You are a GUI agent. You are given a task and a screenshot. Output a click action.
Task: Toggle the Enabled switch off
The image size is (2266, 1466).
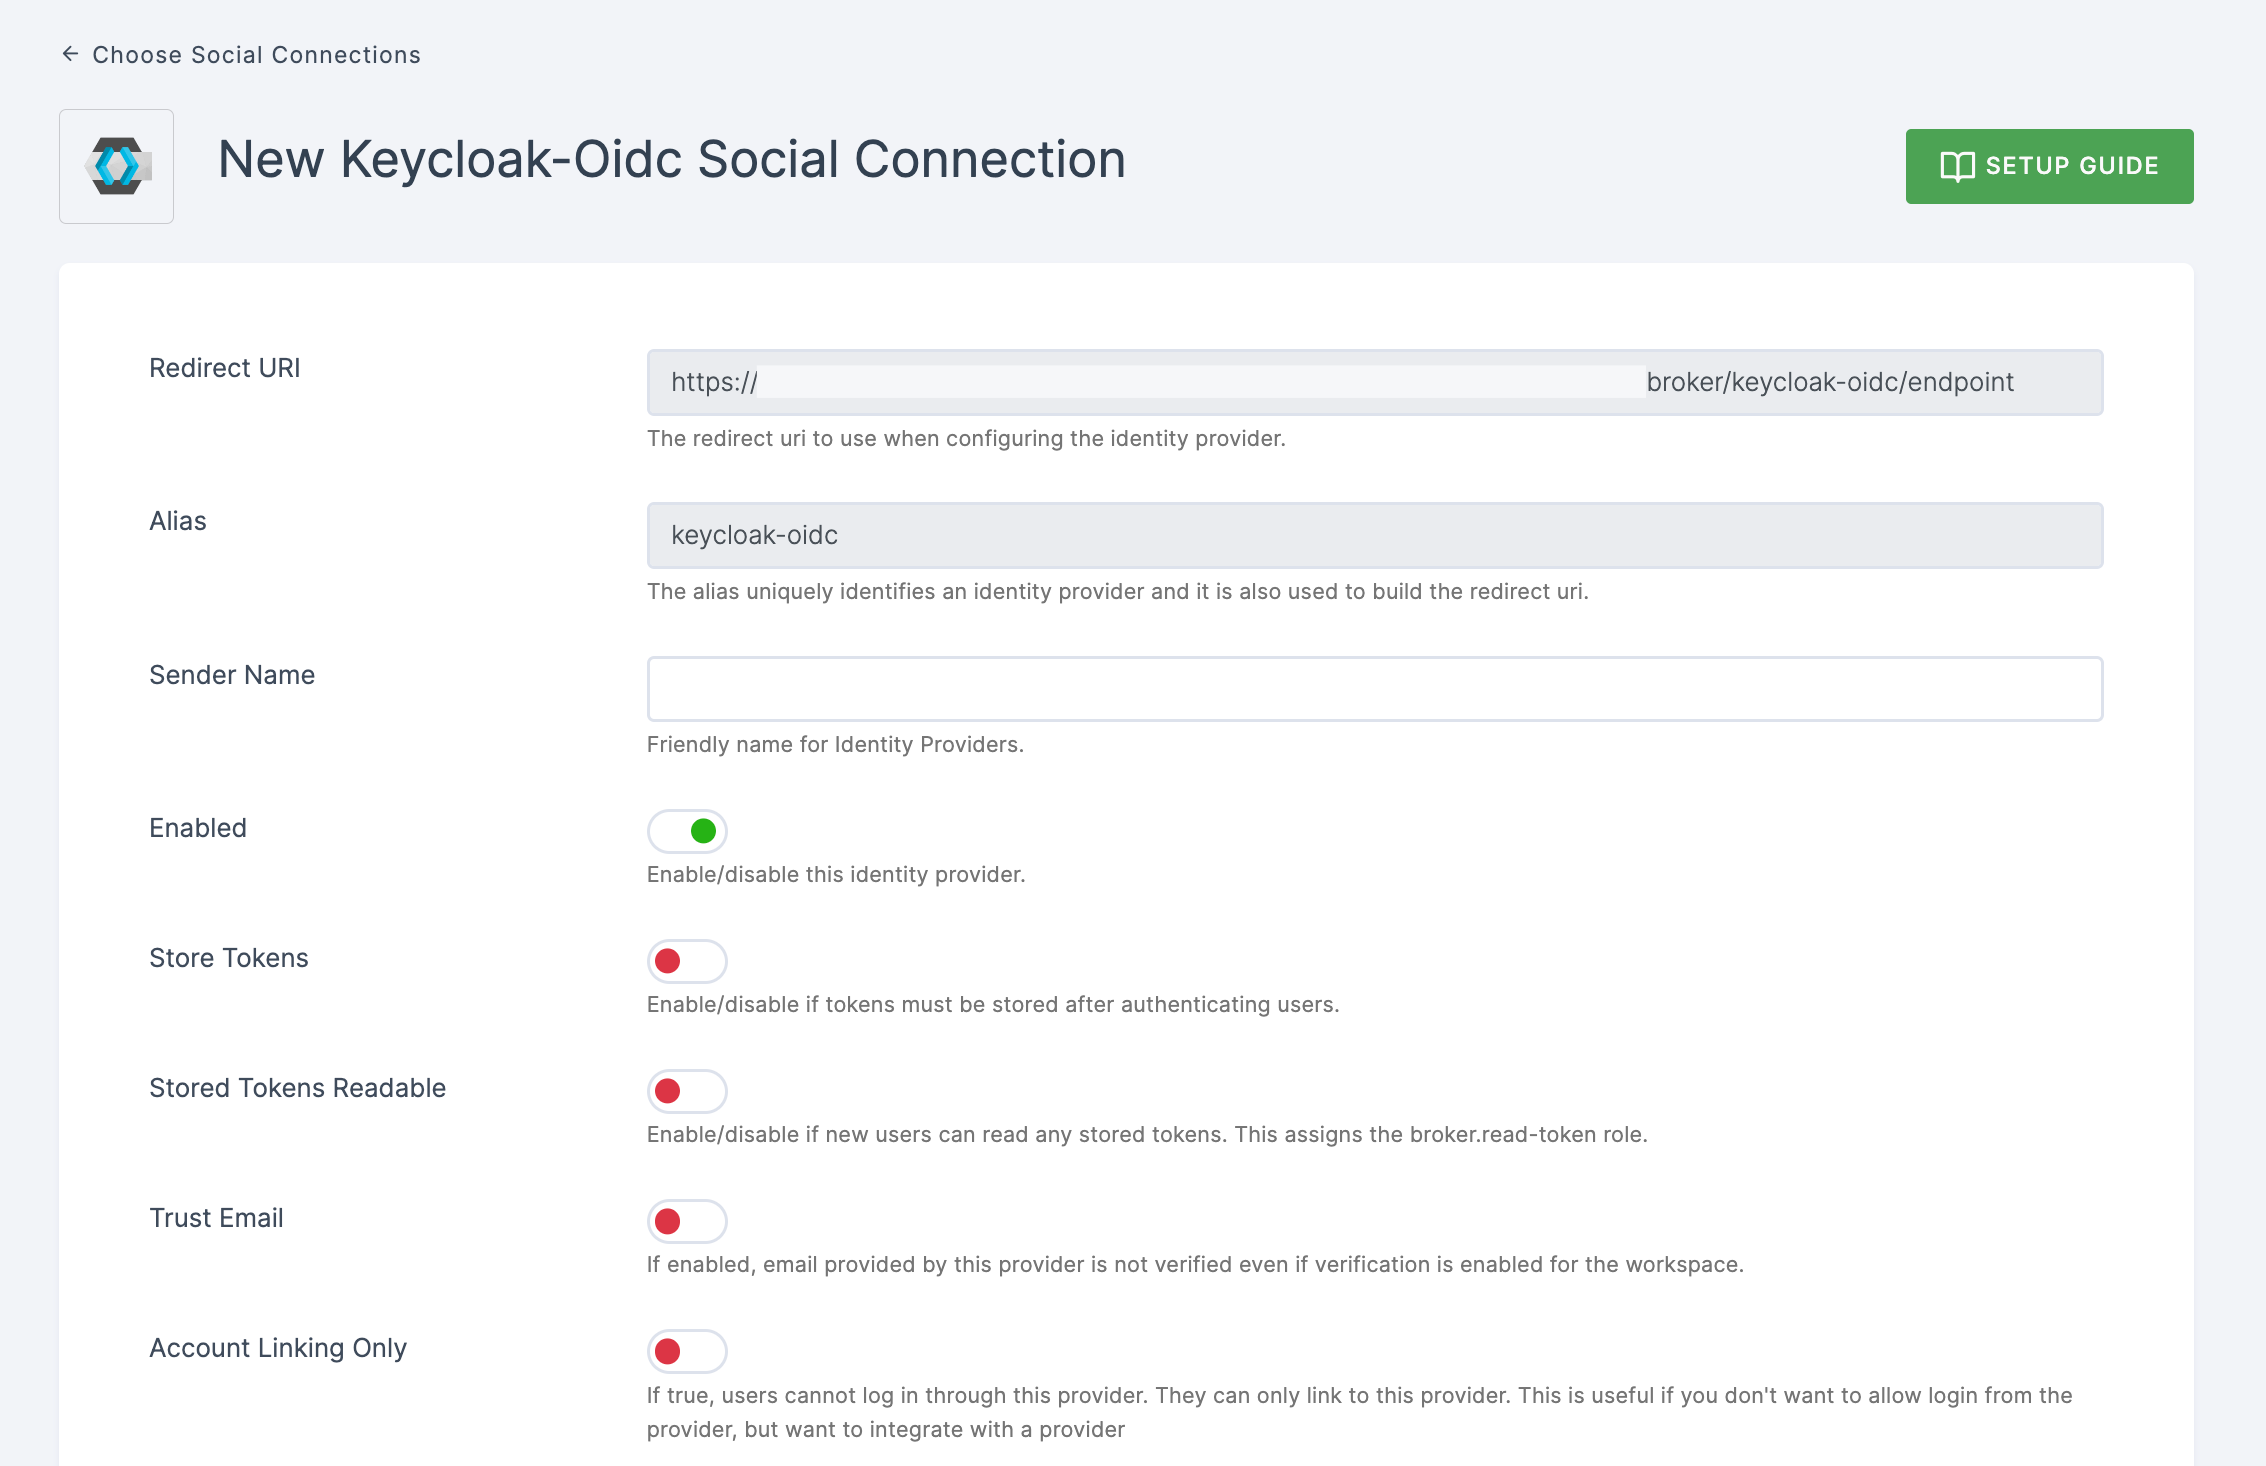coord(687,831)
